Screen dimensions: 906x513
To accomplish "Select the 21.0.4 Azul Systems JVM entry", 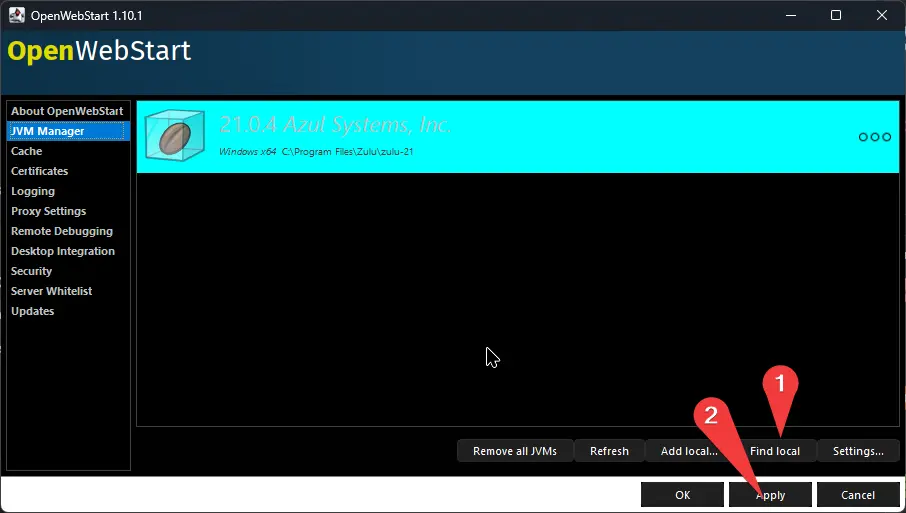I will pos(518,137).
